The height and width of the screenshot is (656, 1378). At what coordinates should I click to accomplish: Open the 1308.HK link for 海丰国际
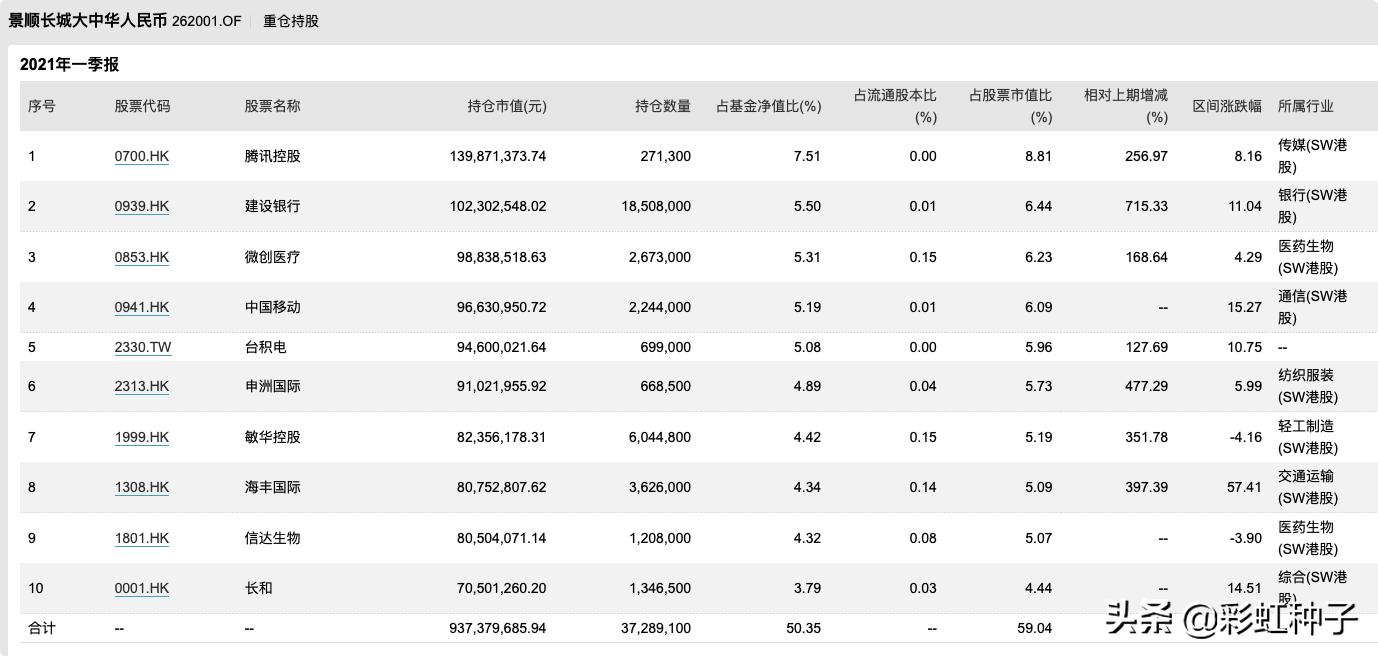[x=142, y=487]
